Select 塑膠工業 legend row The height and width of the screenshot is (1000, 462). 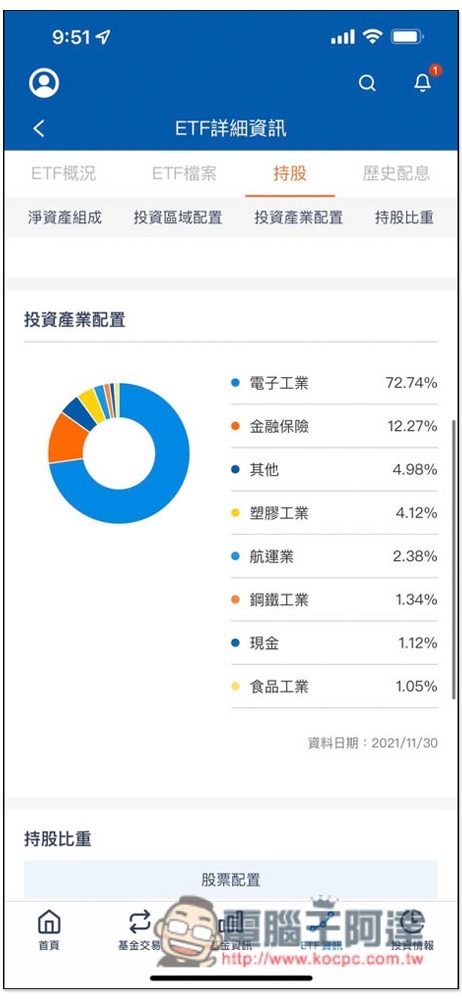334,513
